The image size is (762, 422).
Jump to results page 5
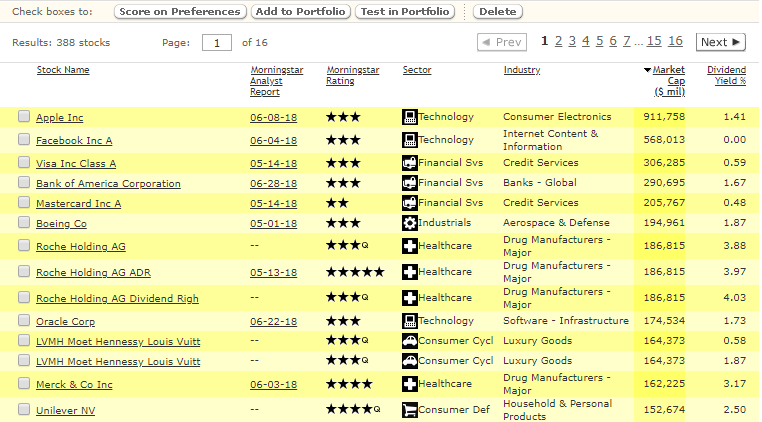click(x=599, y=42)
